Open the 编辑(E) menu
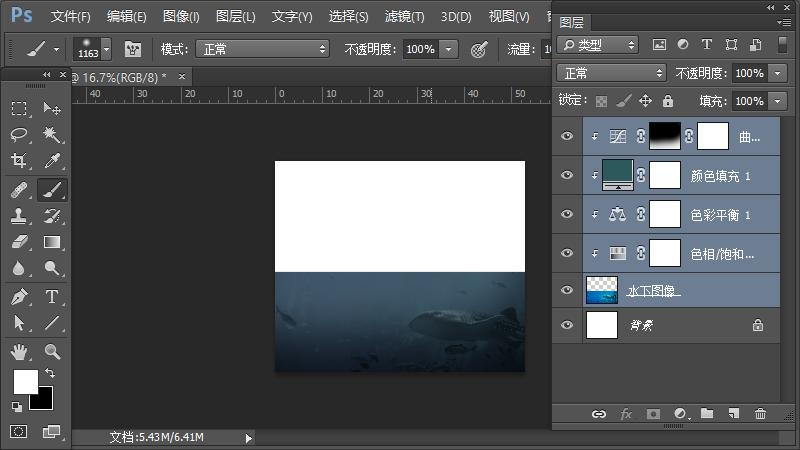The image size is (800, 450). click(x=127, y=16)
